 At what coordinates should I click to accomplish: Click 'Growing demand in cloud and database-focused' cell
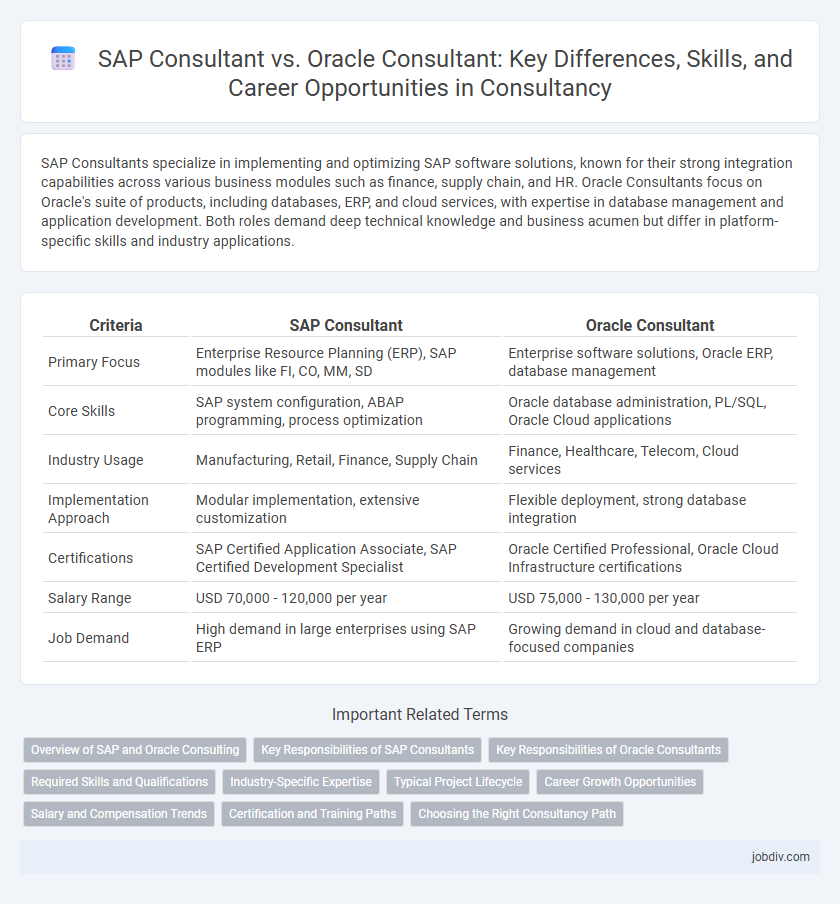pyautogui.click(x=650, y=638)
